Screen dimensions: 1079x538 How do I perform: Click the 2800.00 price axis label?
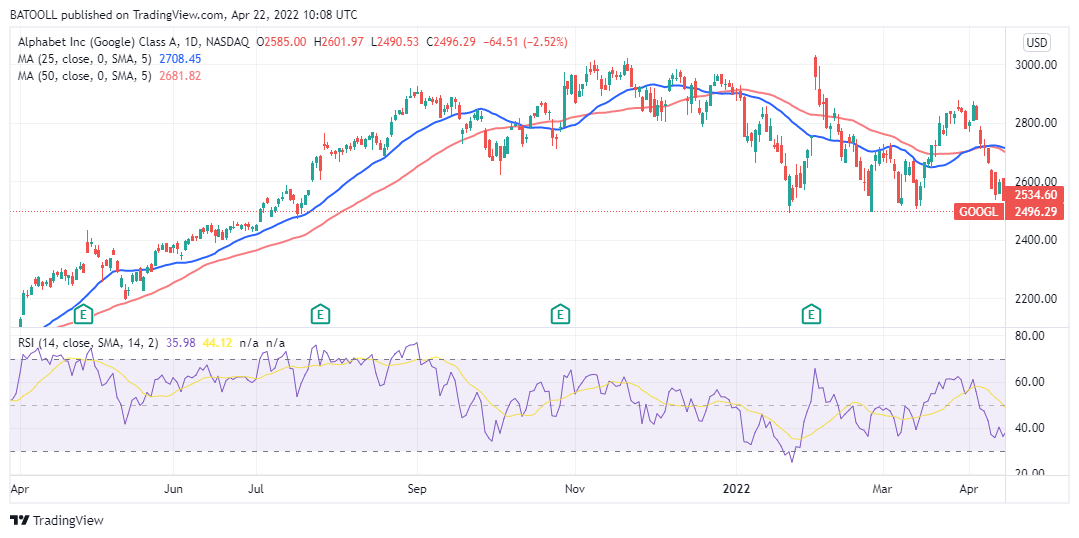[x=1038, y=123]
